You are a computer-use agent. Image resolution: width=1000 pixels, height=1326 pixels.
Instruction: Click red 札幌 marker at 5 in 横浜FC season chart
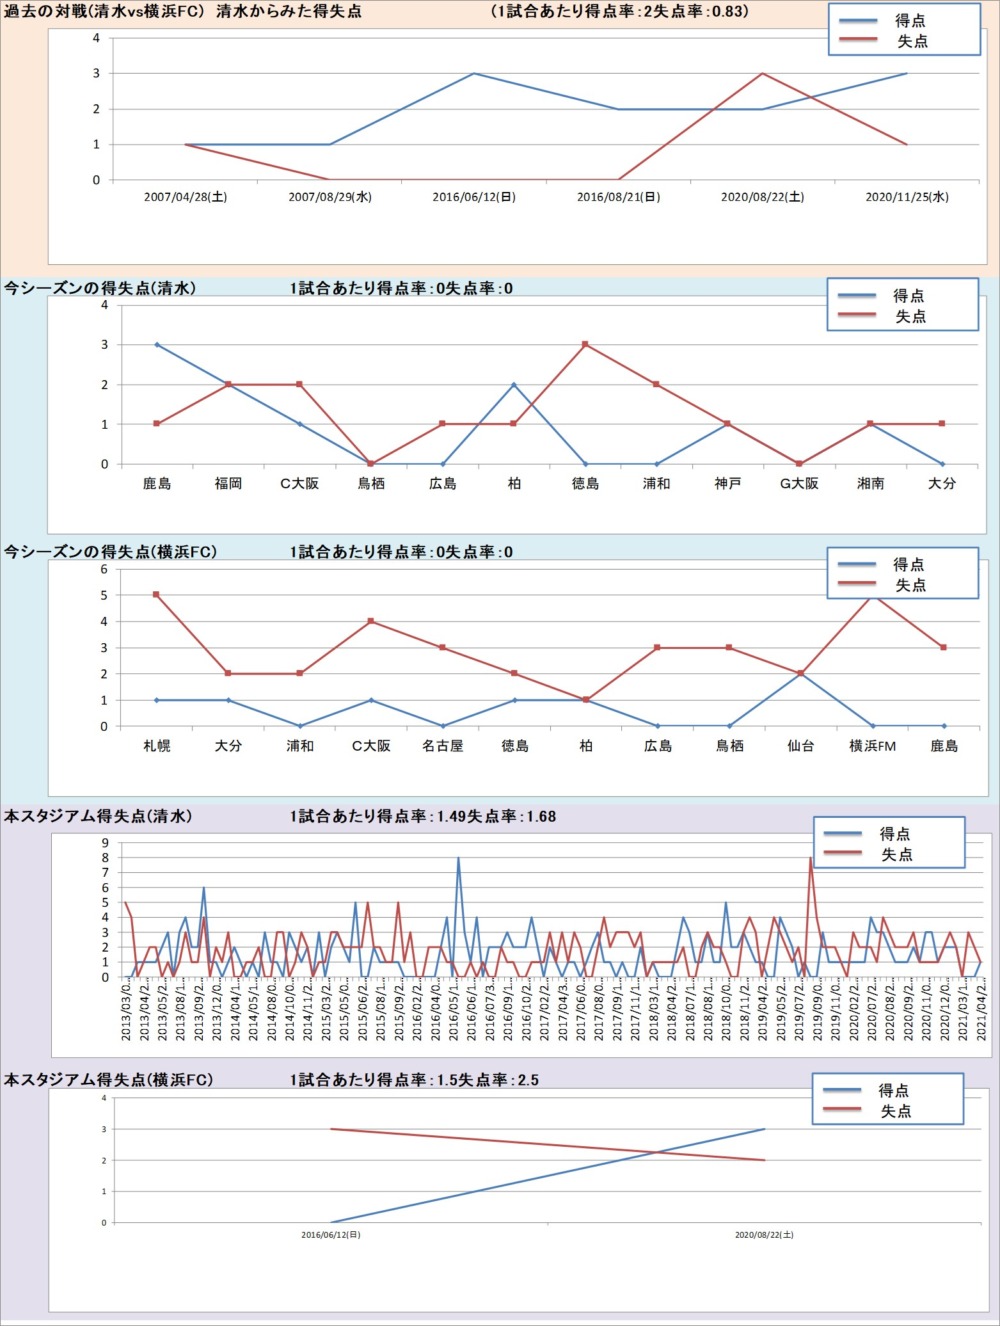tap(157, 595)
